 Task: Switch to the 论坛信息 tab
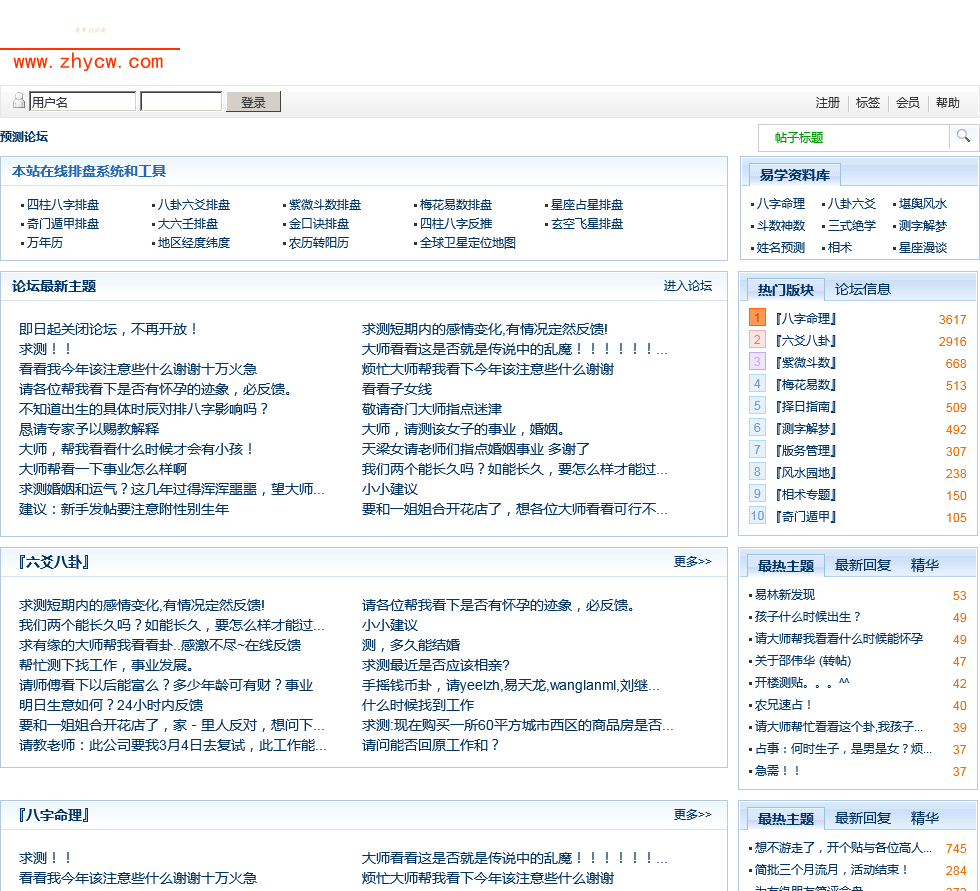coord(862,289)
